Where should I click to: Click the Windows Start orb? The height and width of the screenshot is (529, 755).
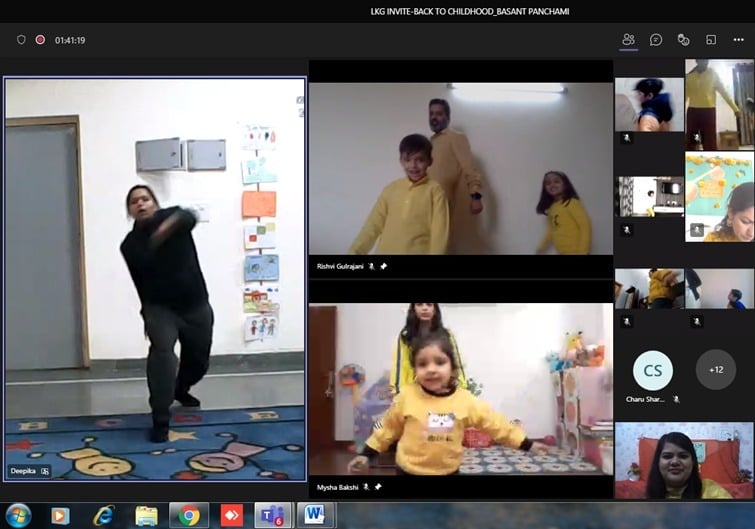coord(18,515)
